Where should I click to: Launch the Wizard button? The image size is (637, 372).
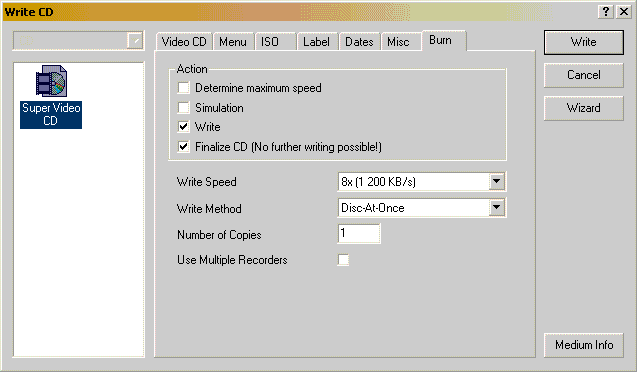(583, 108)
